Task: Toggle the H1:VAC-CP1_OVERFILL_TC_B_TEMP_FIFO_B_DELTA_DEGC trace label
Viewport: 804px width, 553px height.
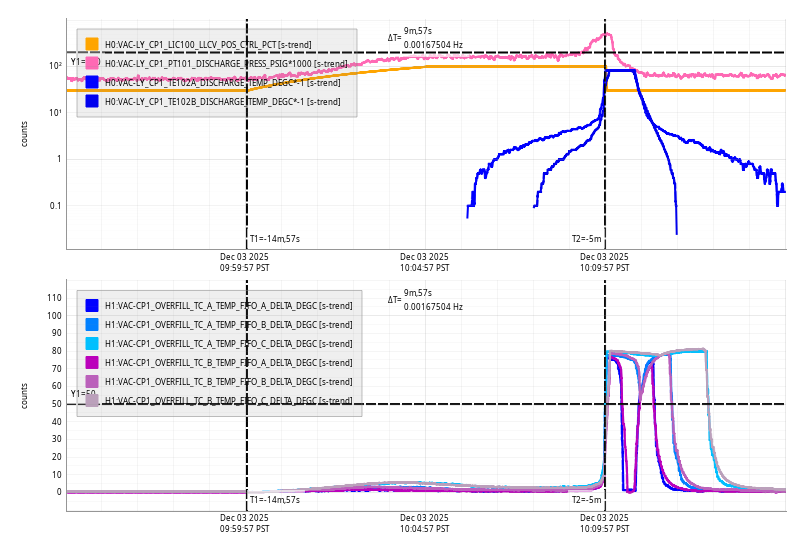Action: click(228, 381)
